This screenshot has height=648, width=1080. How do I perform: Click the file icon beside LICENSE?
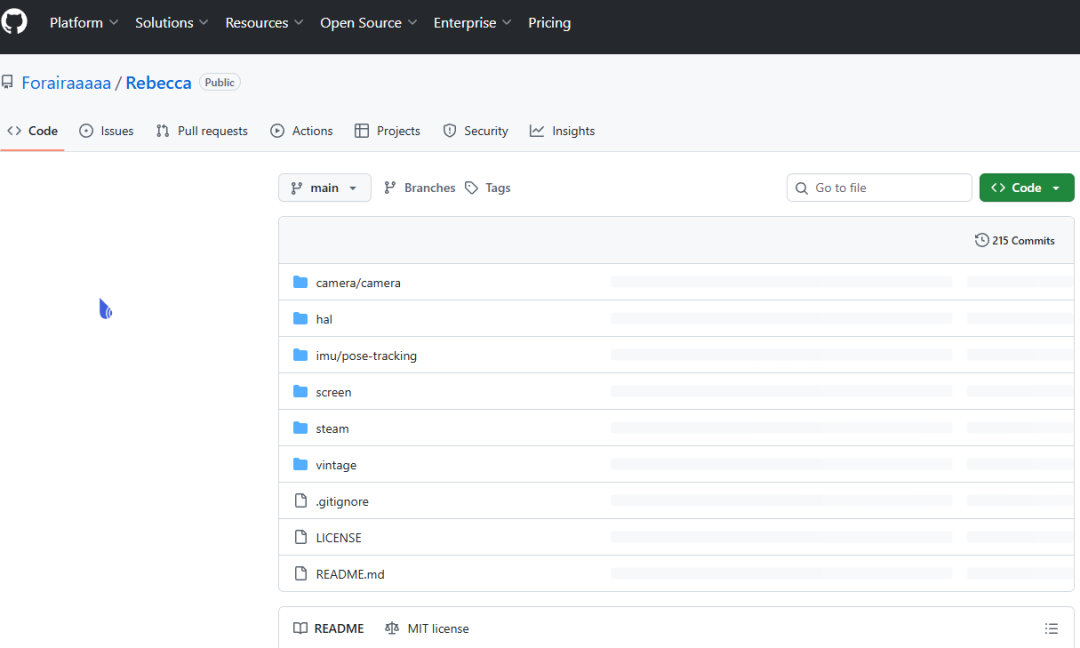(300, 538)
